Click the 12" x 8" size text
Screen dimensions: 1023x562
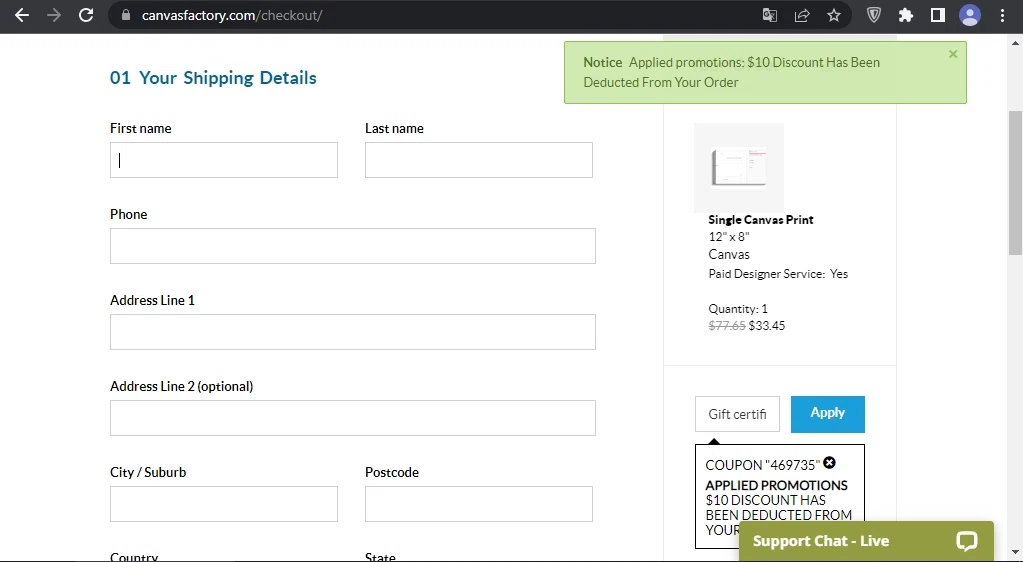[x=729, y=237]
